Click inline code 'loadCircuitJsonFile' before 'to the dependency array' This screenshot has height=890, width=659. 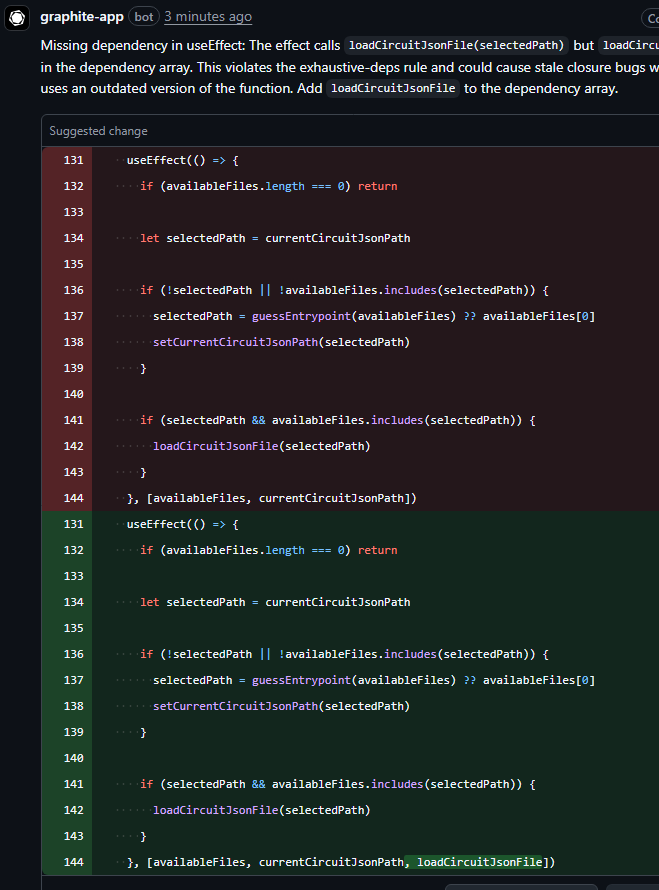pyautogui.click(x=393, y=89)
